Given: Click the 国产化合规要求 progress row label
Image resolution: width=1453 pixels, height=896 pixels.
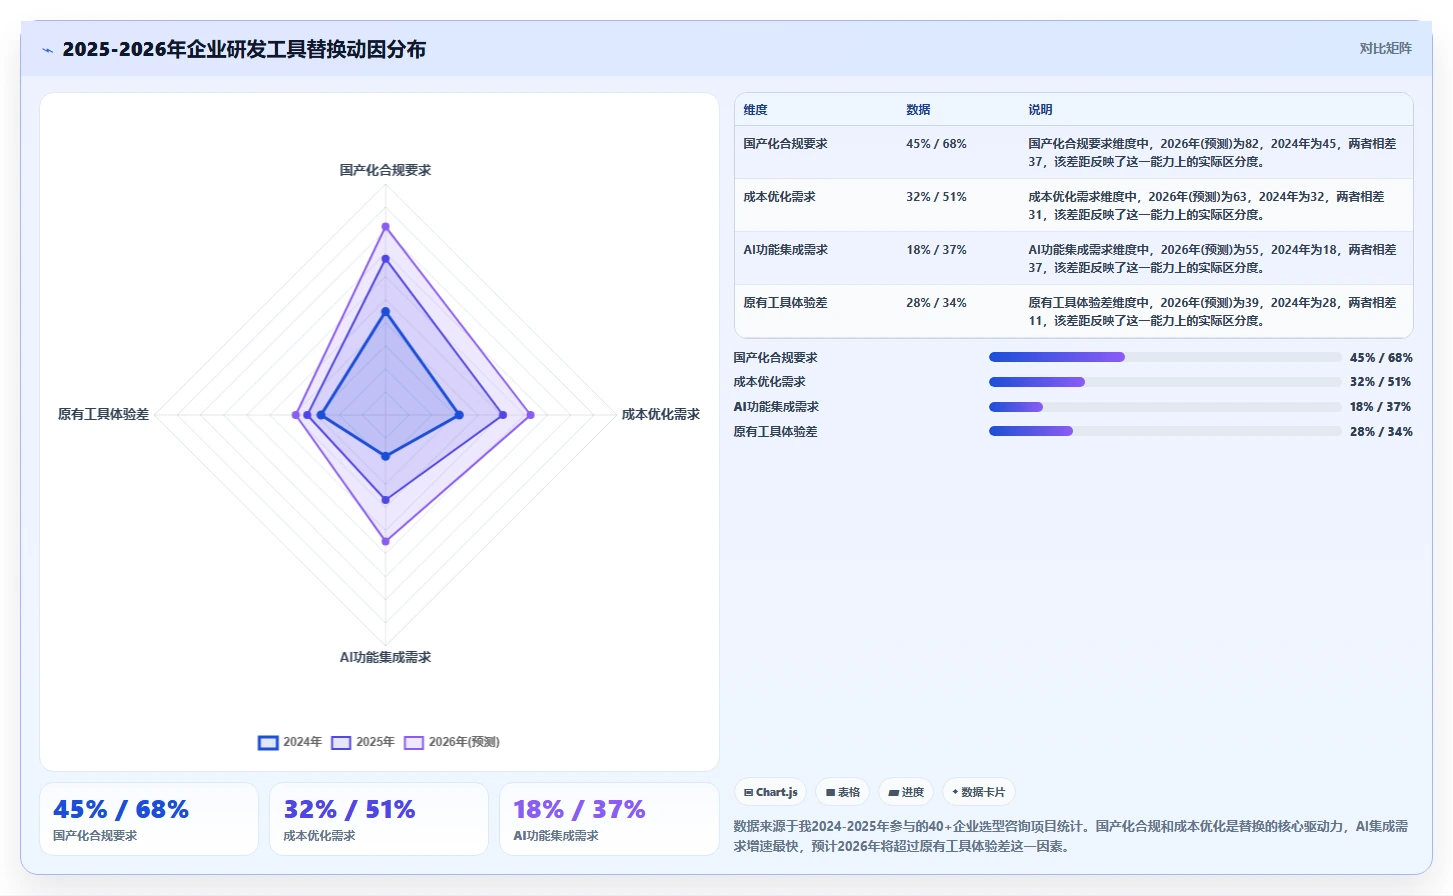Looking at the screenshot, I should 775,358.
